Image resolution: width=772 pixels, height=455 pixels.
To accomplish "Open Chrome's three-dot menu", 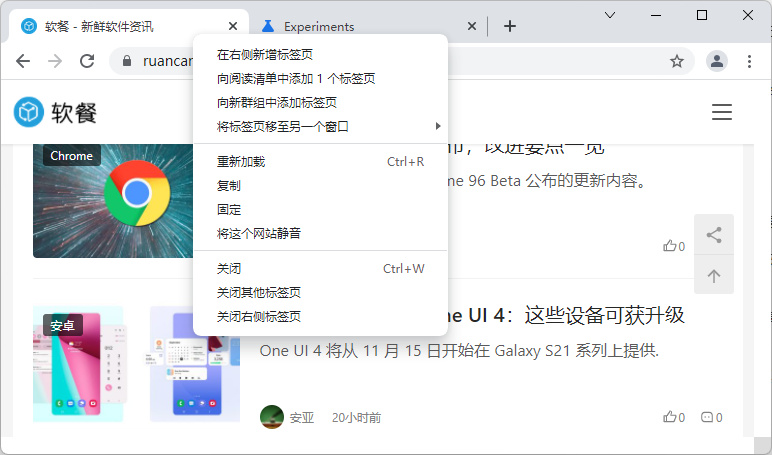I will click(x=749, y=61).
